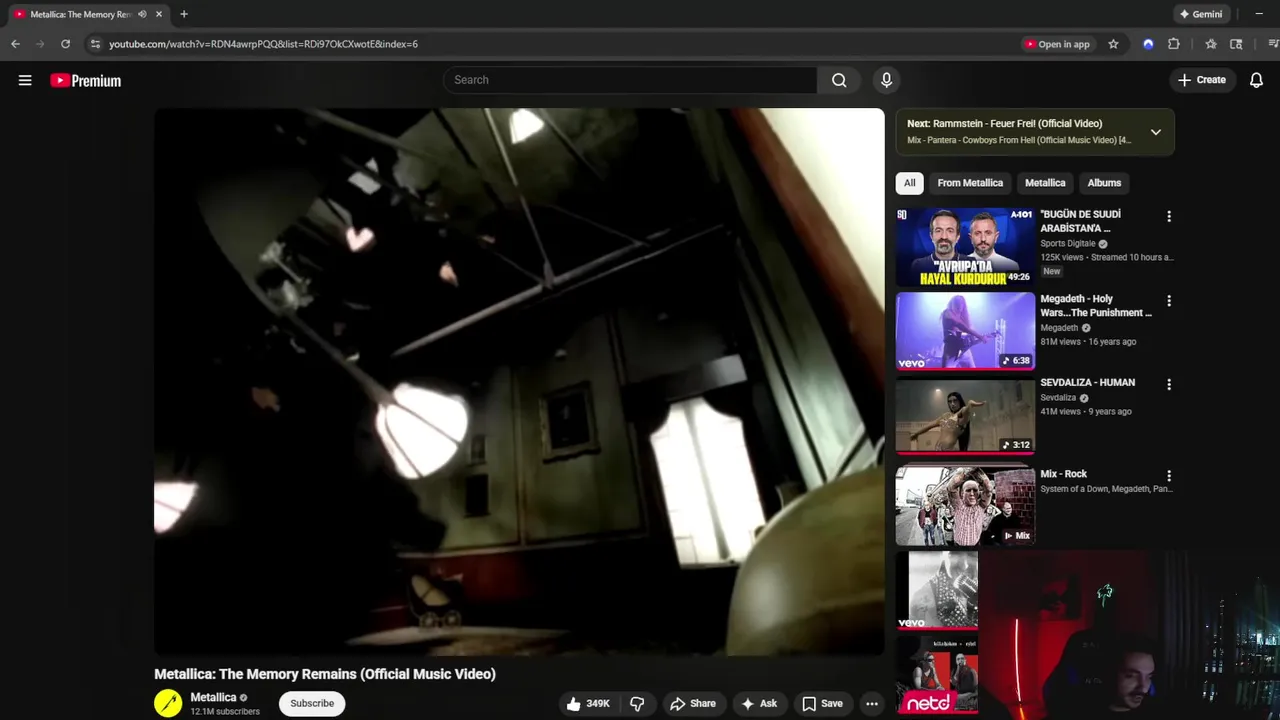Open options for Megadeth Holy Wars video
The height and width of the screenshot is (720, 1280).
[x=1168, y=301]
